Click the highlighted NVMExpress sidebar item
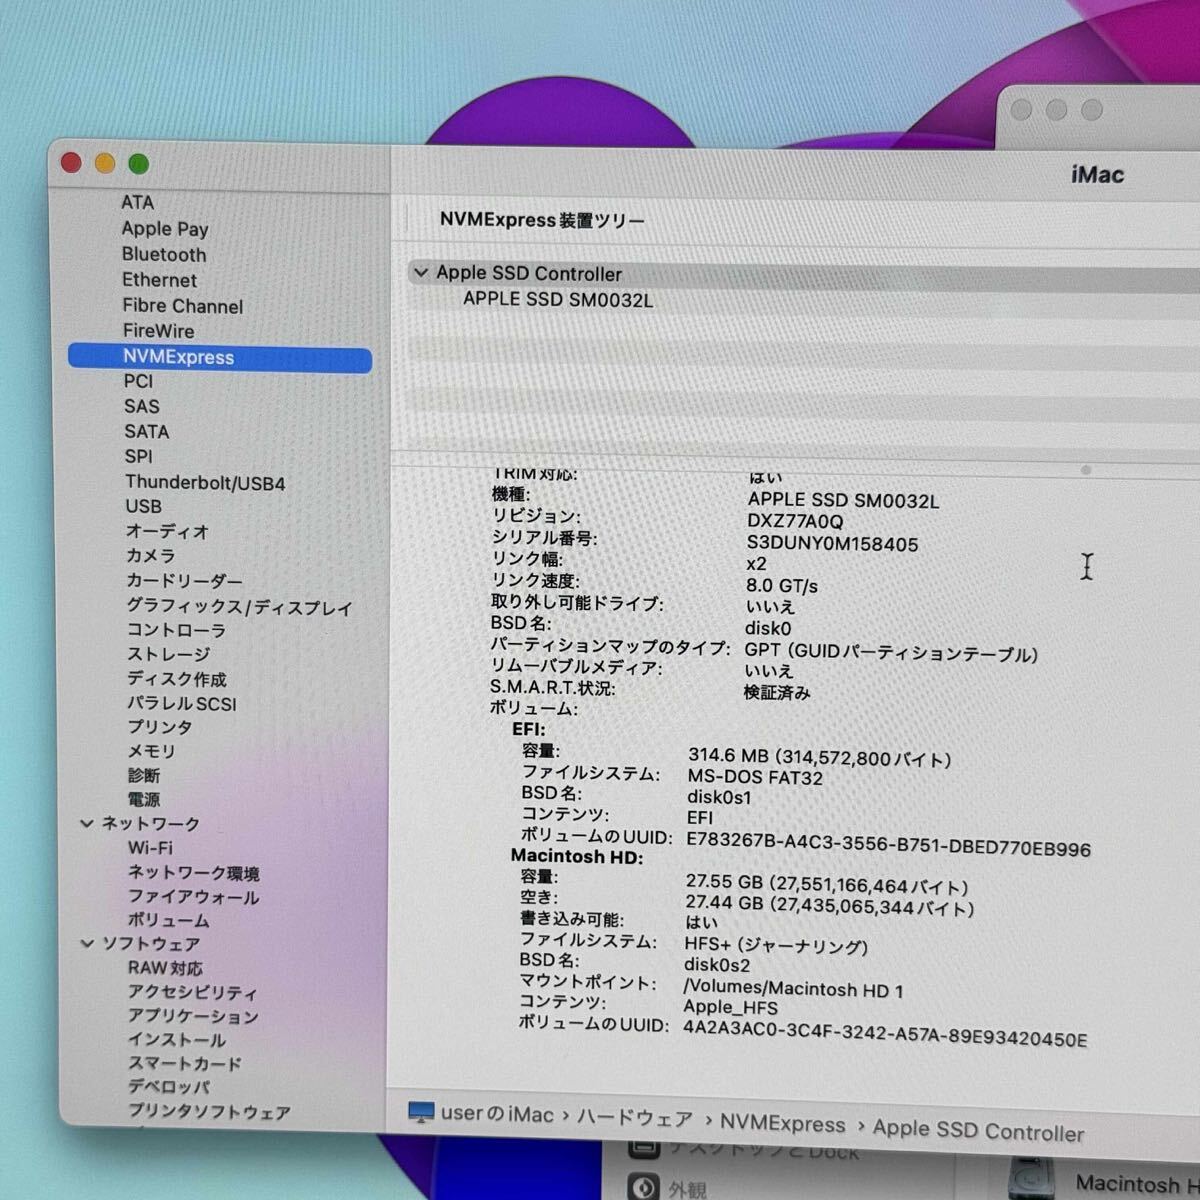This screenshot has width=1200, height=1200. [x=220, y=358]
